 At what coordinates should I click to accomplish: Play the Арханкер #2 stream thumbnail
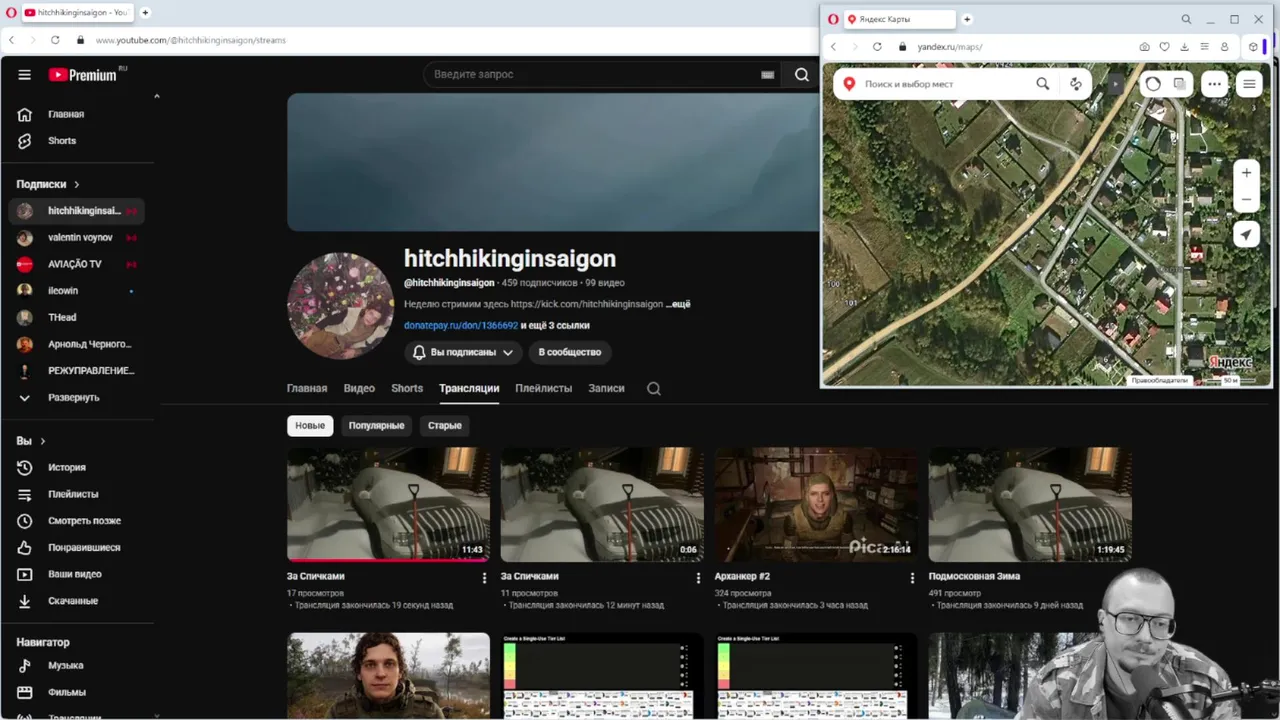click(x=815, y=504)
